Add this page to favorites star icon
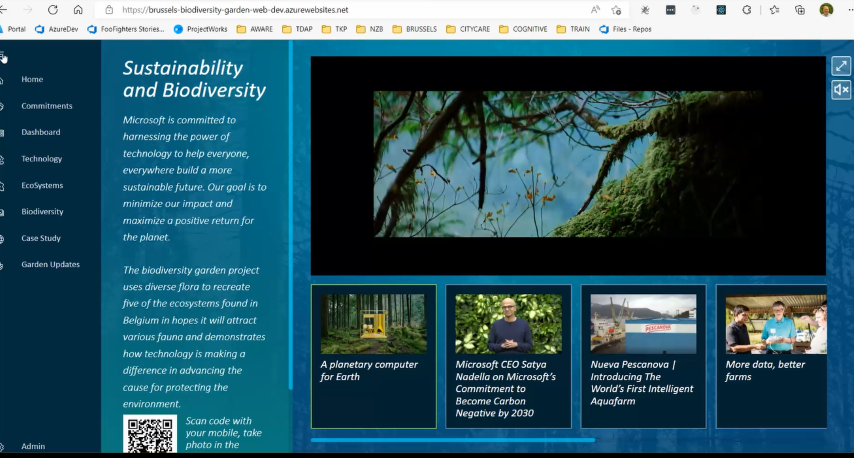The height and width of the screenshot is (458, 854). pos(617,10)
